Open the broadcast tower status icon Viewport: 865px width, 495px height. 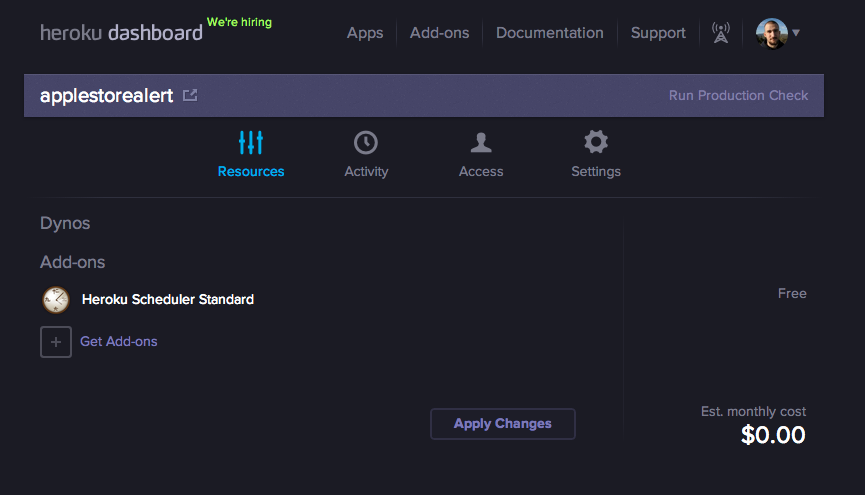(720, 33)
